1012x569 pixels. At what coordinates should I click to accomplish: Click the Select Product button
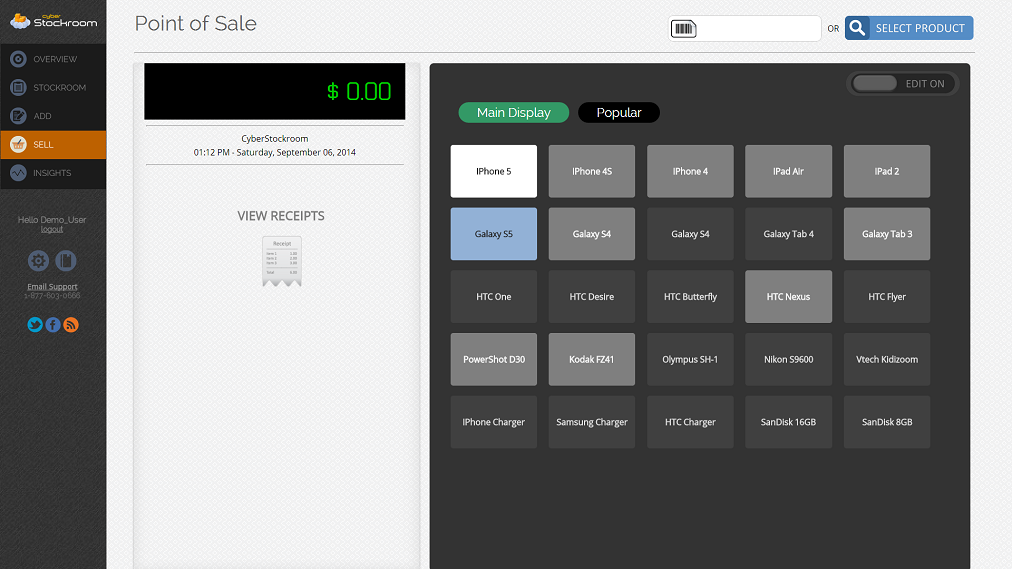coord(909,28)
